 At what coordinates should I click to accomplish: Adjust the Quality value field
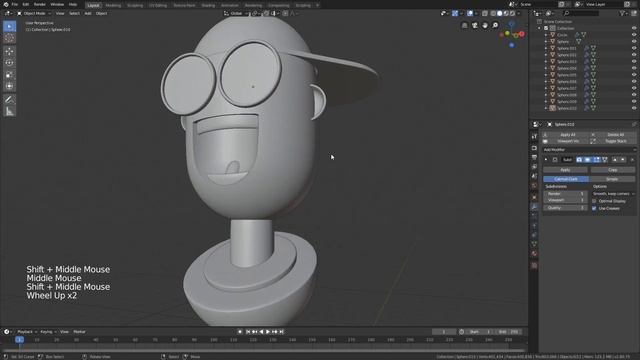pyautogui.click(x=565, y=208)
